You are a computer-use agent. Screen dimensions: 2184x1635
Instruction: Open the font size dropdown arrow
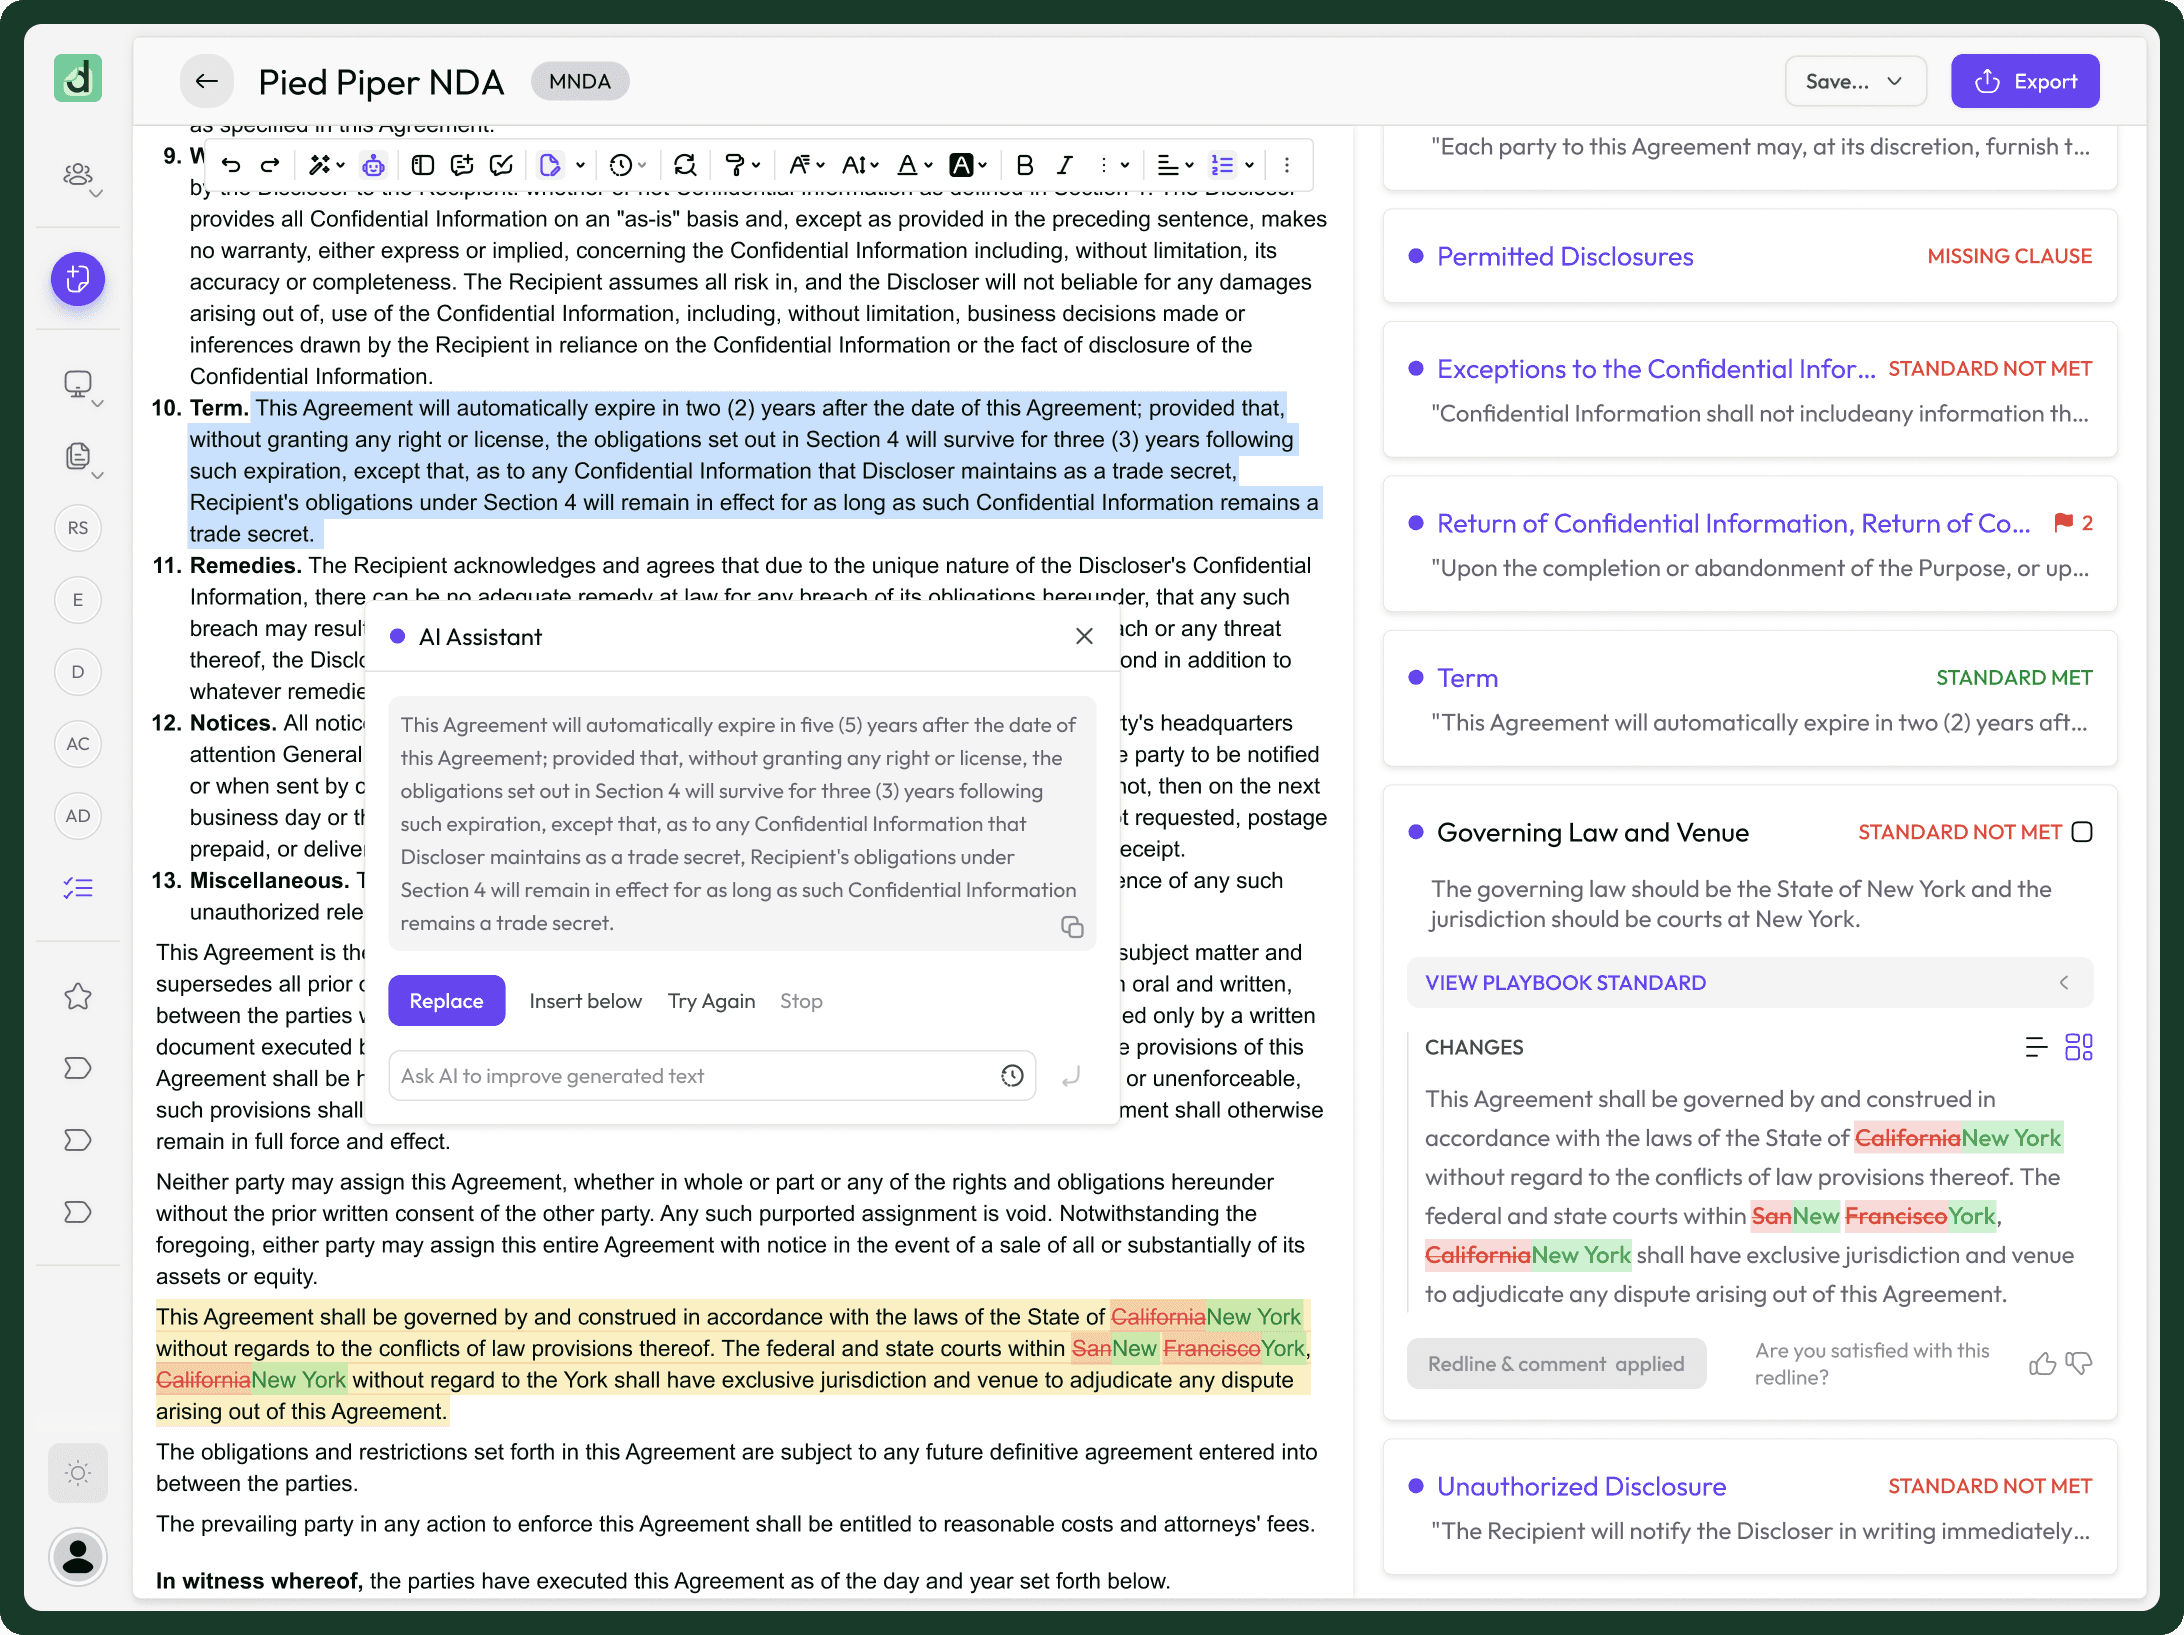point(875,165)
